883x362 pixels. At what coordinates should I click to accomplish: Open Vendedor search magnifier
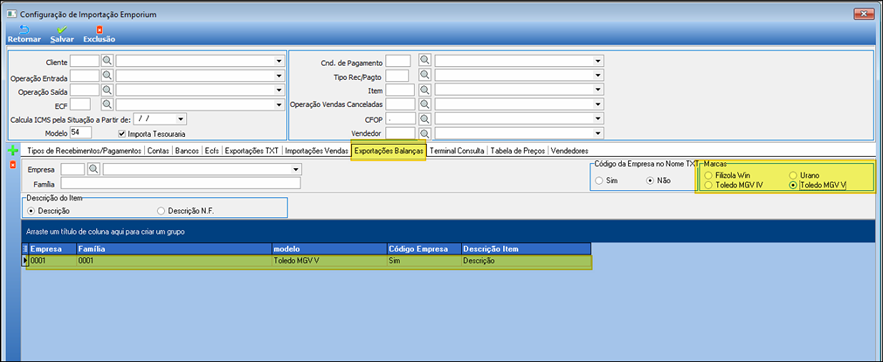click(x=425, y=133)
